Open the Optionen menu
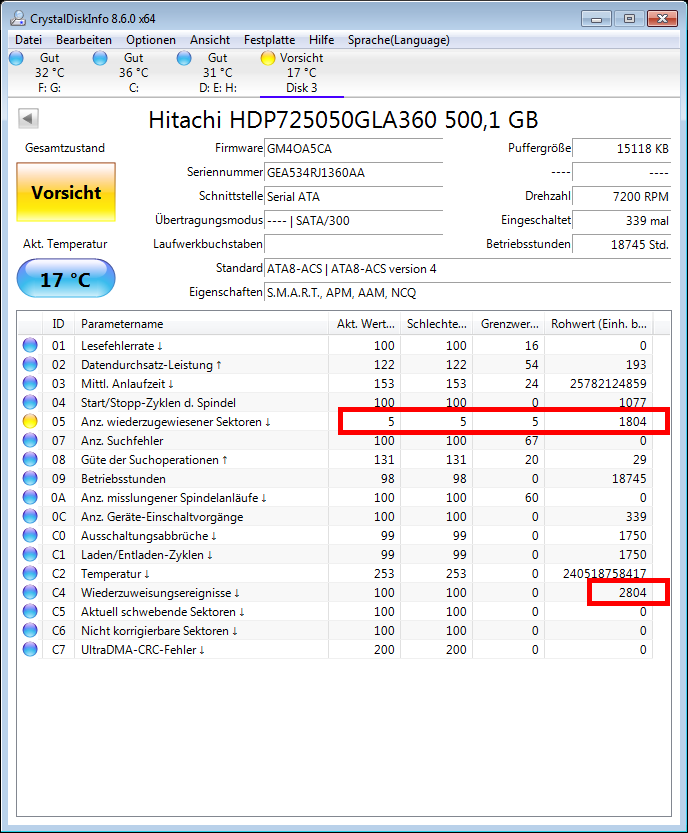 tap(151, 40)
